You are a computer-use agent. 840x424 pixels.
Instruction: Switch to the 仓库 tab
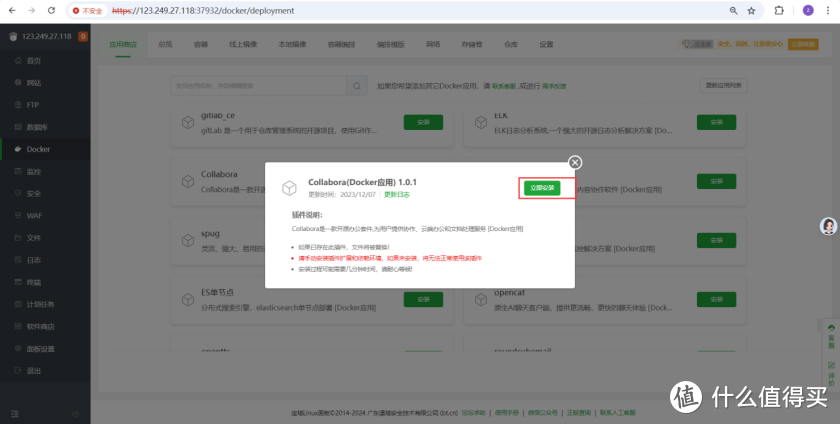[511, 44]
